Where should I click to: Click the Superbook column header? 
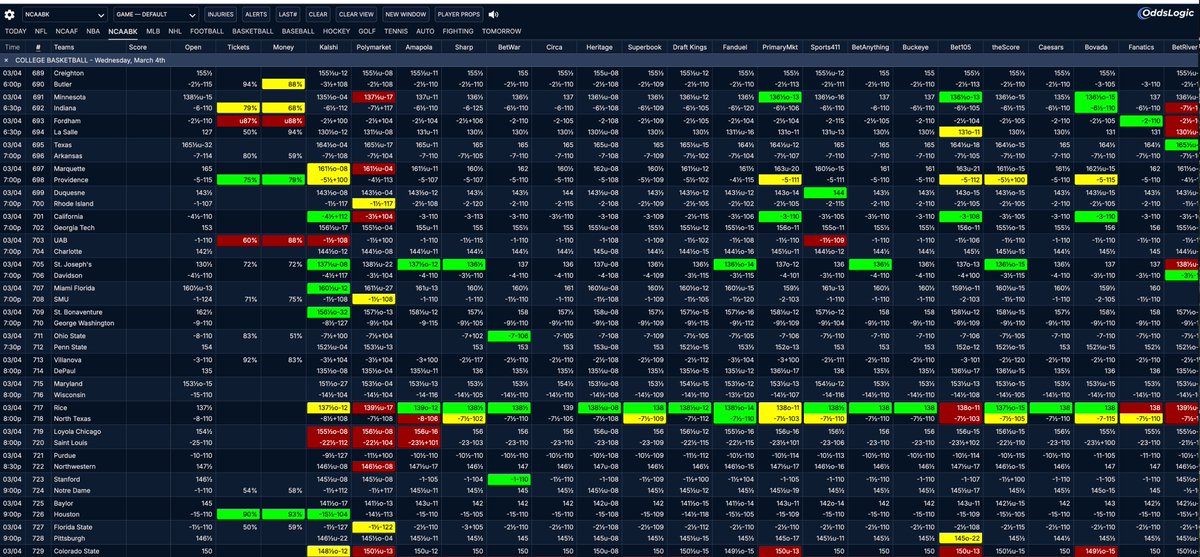pyautogui.click(x=645, y=46)
